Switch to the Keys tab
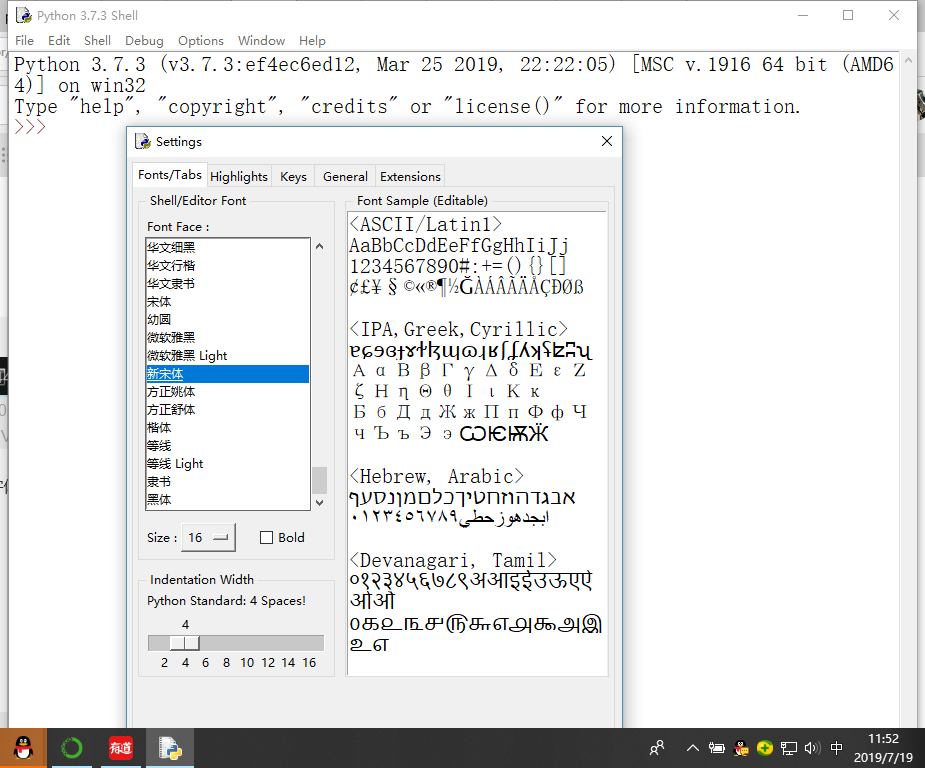Image resolution: width=925 pixels, height=768 pixels. (293, 176)
